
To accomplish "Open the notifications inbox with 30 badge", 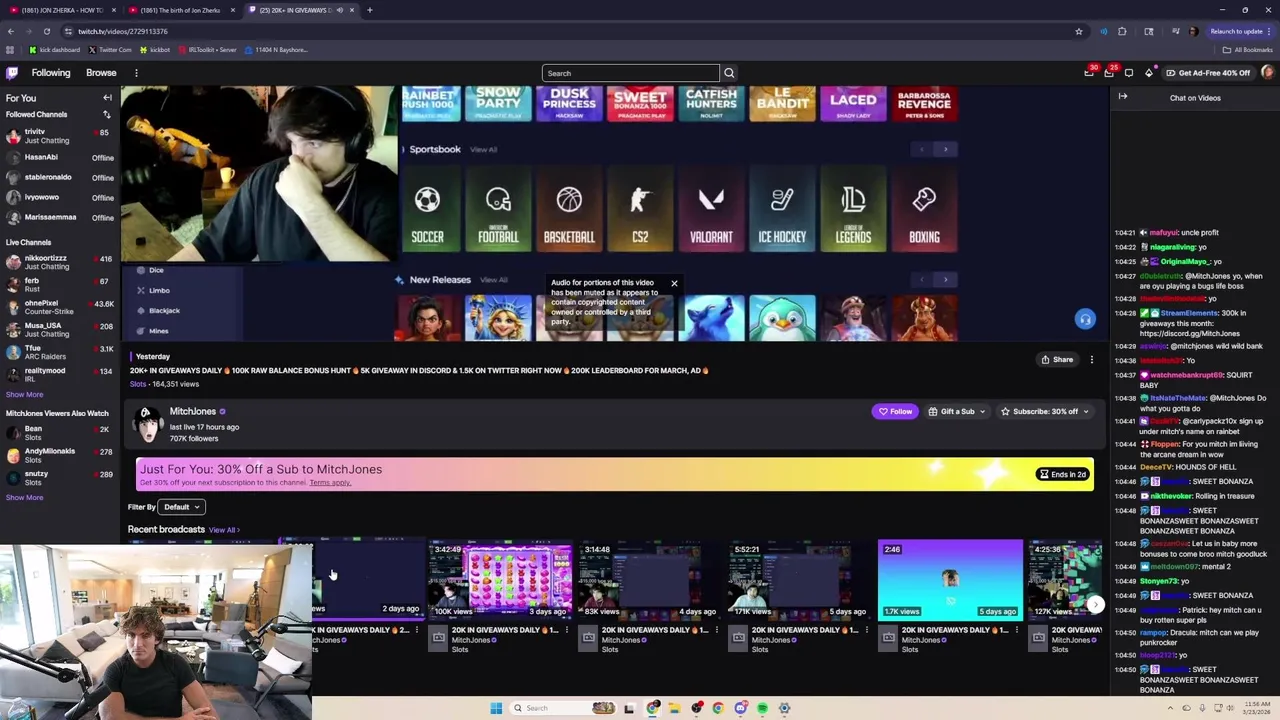I will pos(1089,73).
